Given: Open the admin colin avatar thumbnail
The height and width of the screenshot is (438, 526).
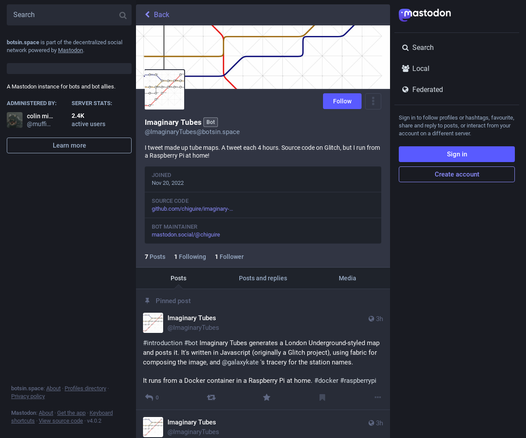Looking at the screenshot, I should click(15, 120).
